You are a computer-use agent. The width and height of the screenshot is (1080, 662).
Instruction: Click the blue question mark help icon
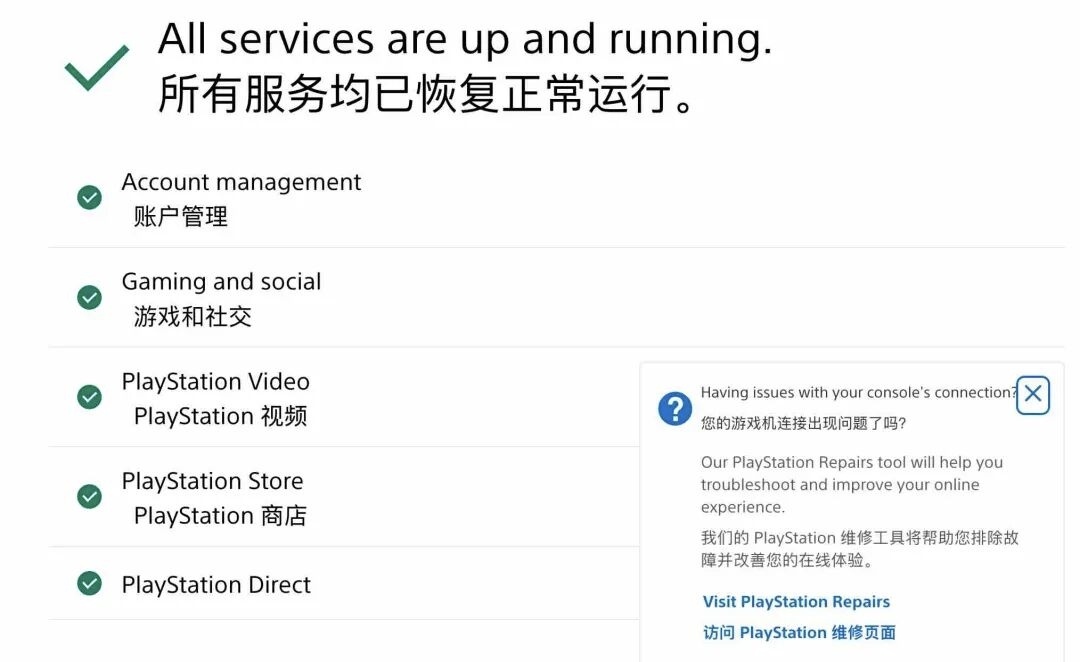pyautogui.click(x=675, y=408)
